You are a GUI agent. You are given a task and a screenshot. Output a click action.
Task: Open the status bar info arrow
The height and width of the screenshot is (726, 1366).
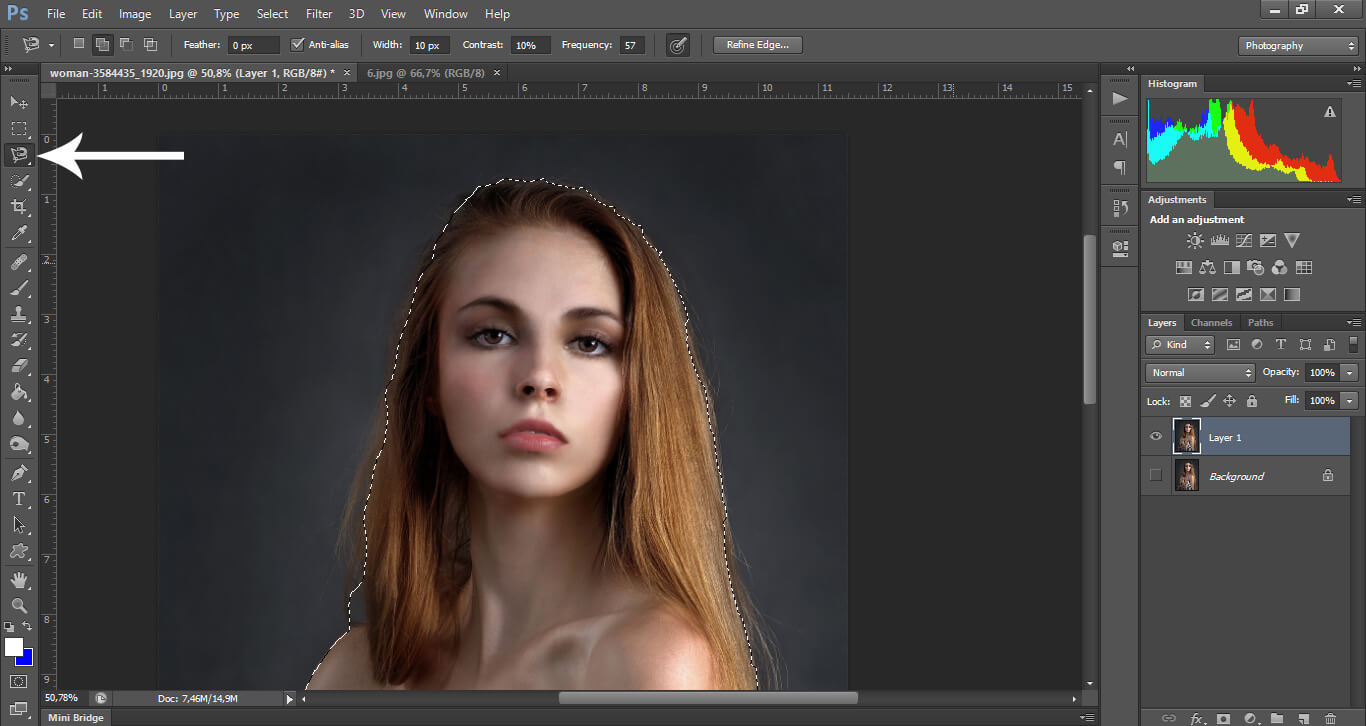290,698
